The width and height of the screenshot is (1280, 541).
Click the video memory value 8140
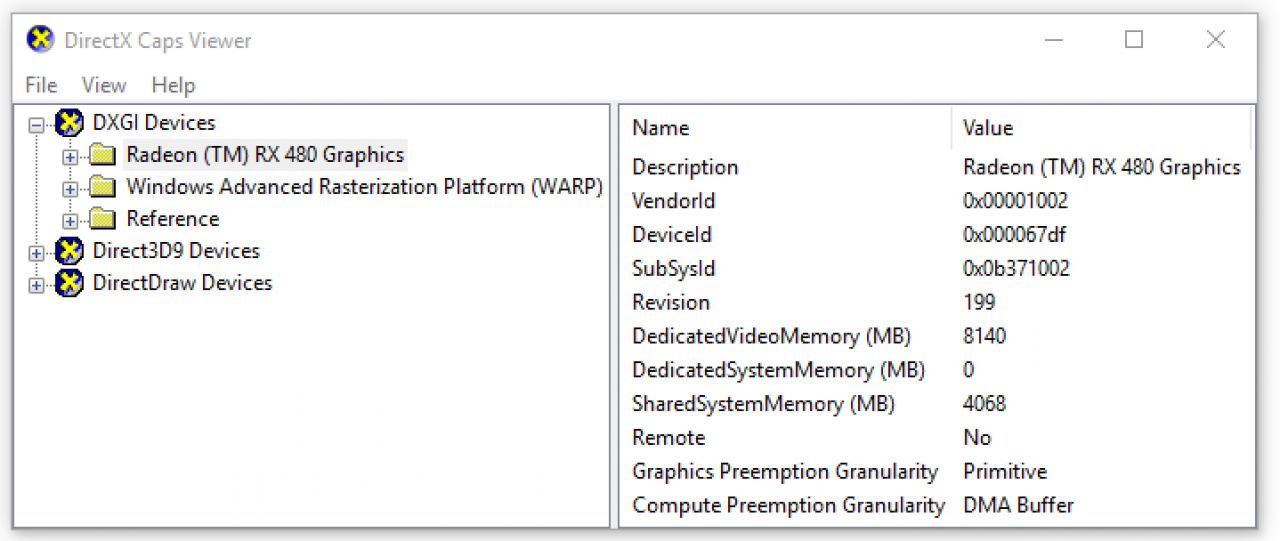tap(984, 336)
